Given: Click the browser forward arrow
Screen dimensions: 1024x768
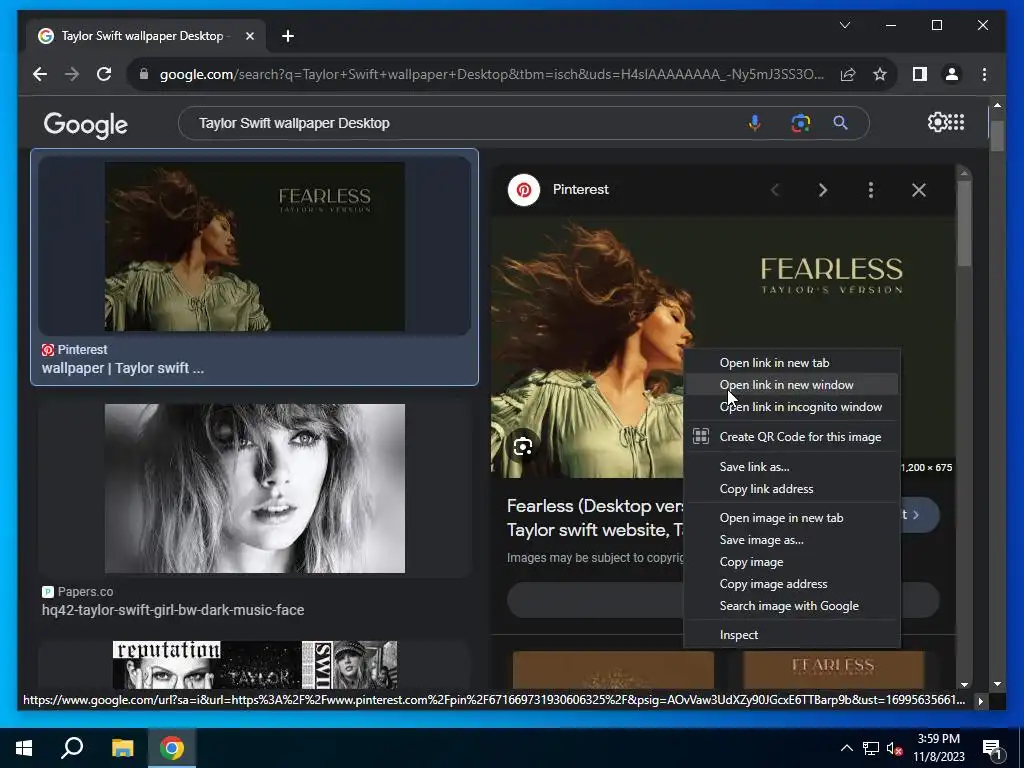Looking at the screenshot, I should (72, 74).
